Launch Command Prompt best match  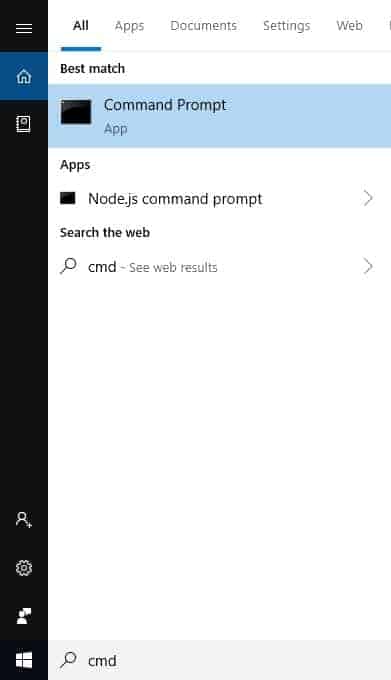[x=220, y=116]
